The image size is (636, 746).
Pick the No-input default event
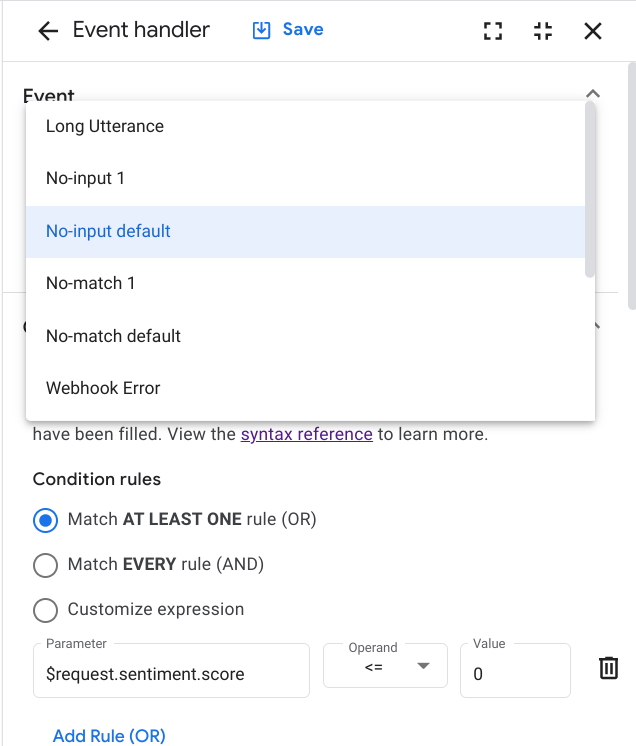pyautogui.click(x=108, y=232)
